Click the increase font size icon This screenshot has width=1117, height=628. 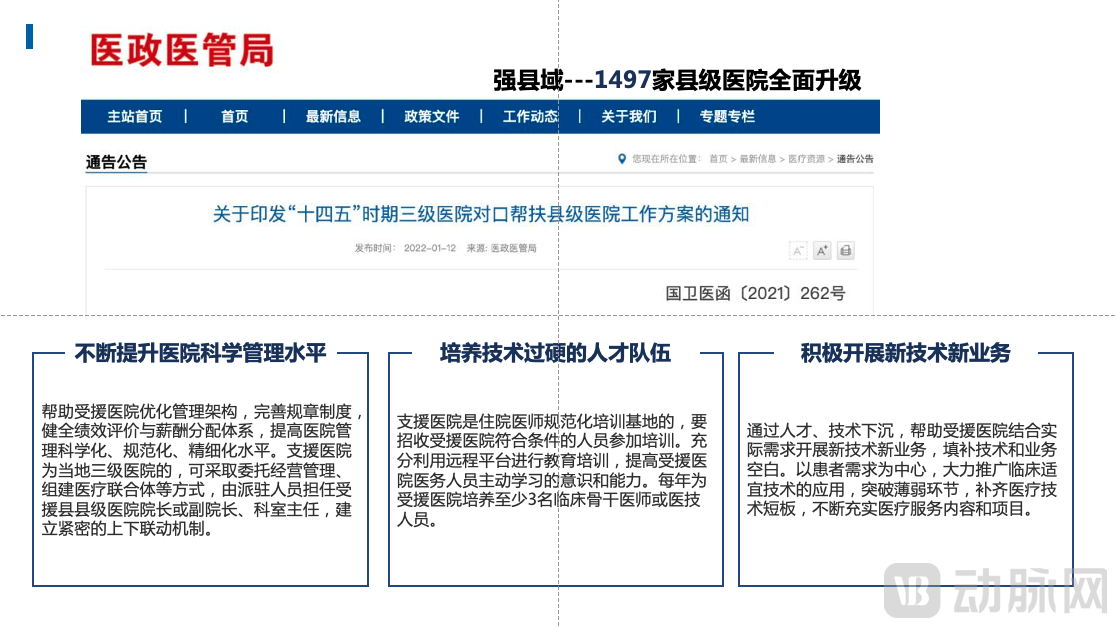click(822, 251)
